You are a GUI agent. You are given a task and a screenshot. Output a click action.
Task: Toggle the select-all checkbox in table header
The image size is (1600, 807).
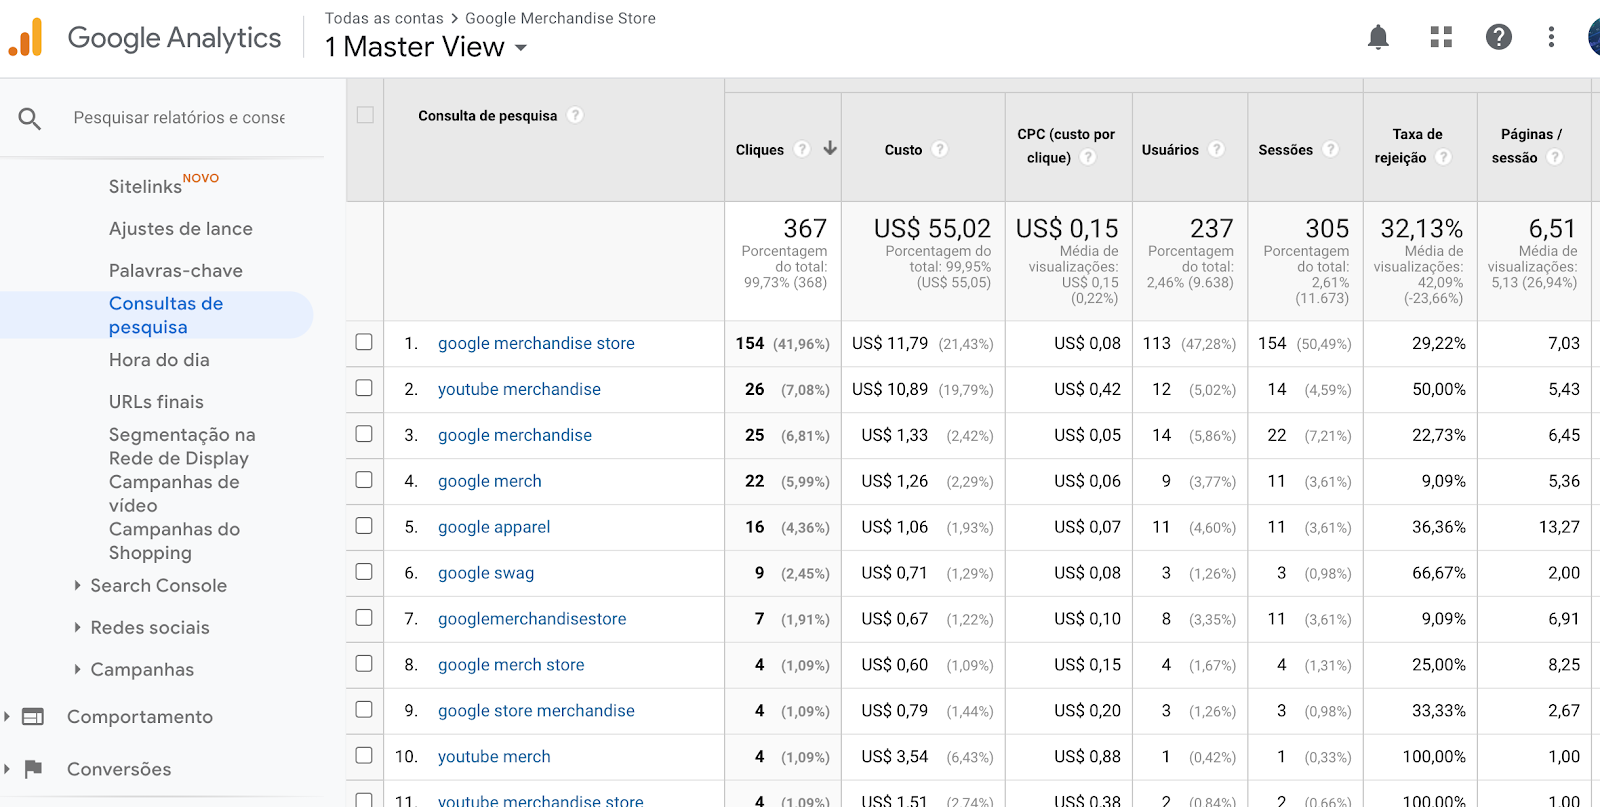[365, 115]
